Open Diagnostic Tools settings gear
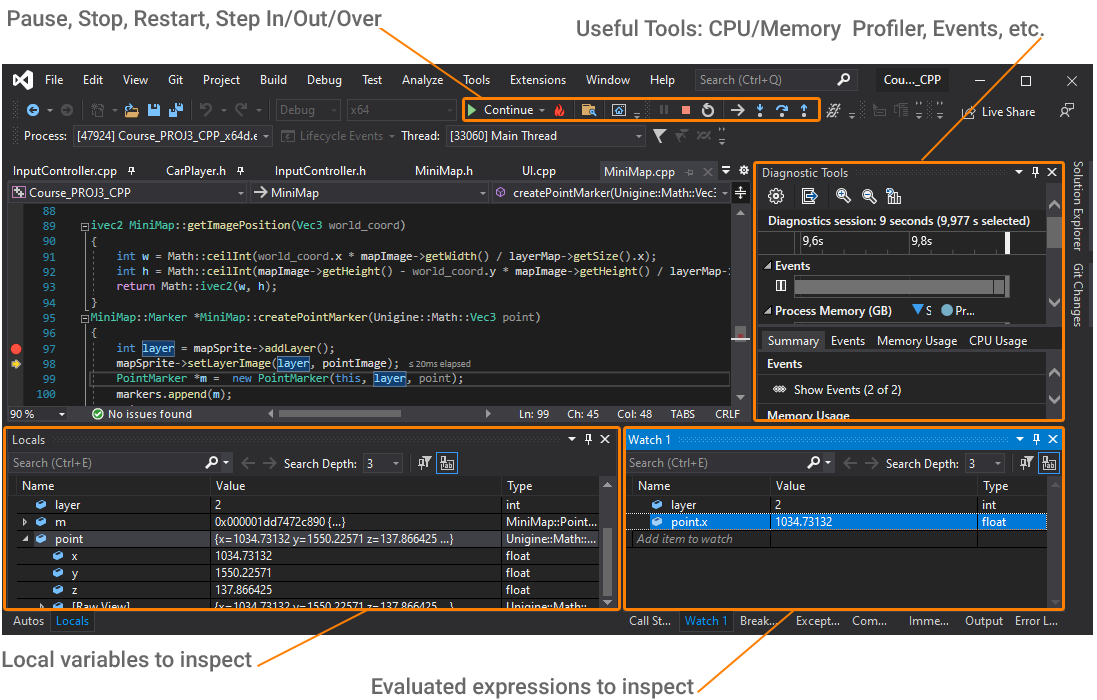 pos(775,196)
